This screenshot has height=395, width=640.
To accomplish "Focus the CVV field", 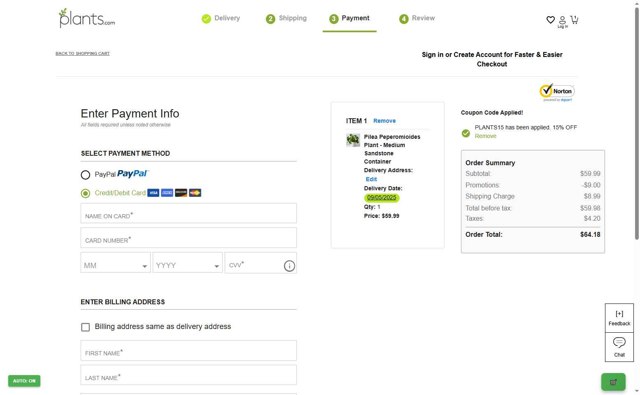I will point(261,262).
